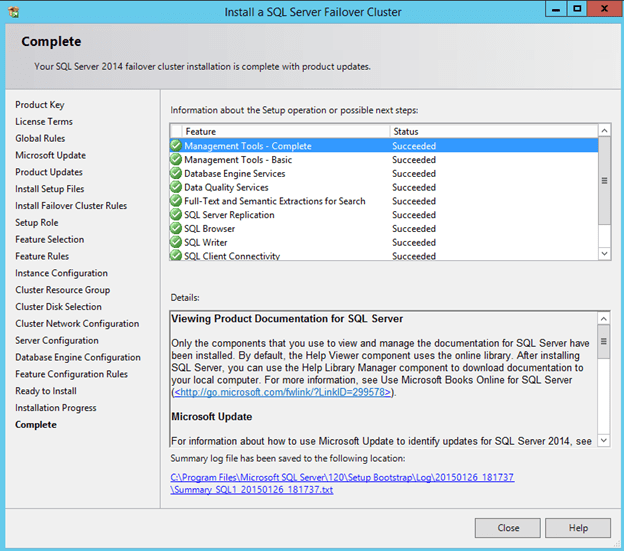
Task: Maximize the installer window
Action: coord(577,9)
